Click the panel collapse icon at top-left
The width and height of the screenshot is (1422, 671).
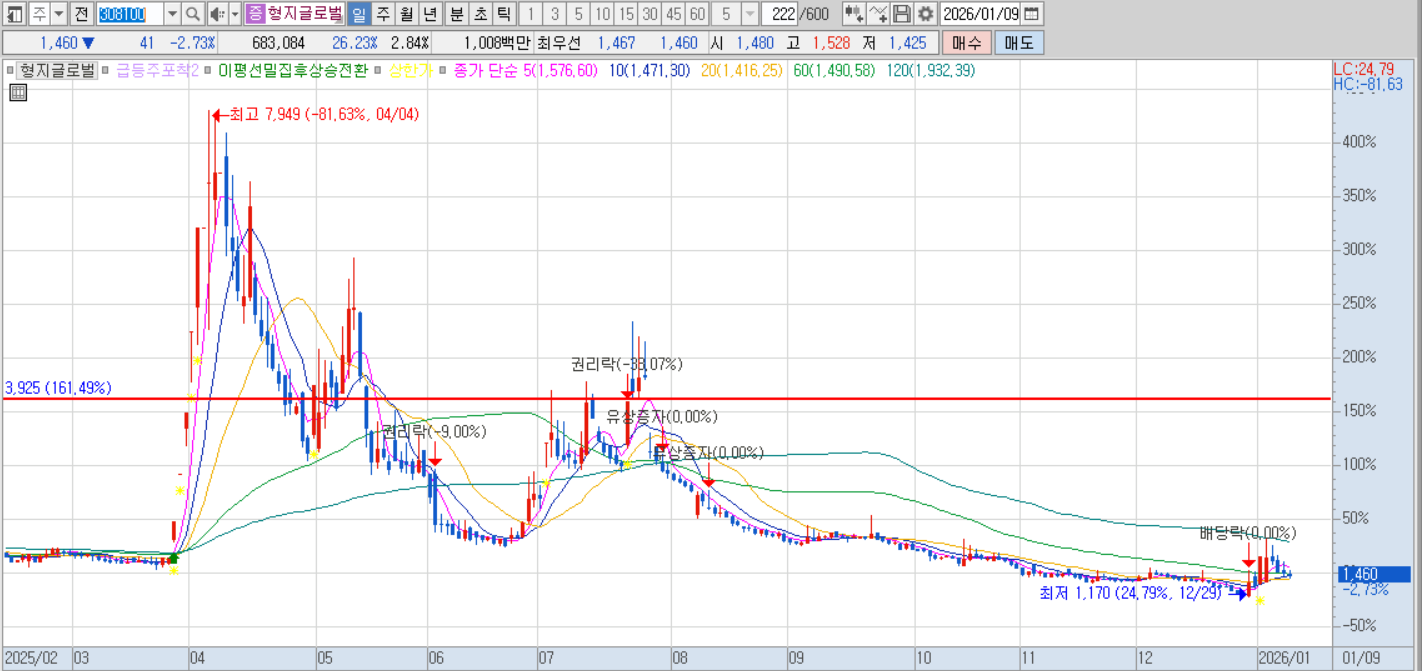point(14,14)
